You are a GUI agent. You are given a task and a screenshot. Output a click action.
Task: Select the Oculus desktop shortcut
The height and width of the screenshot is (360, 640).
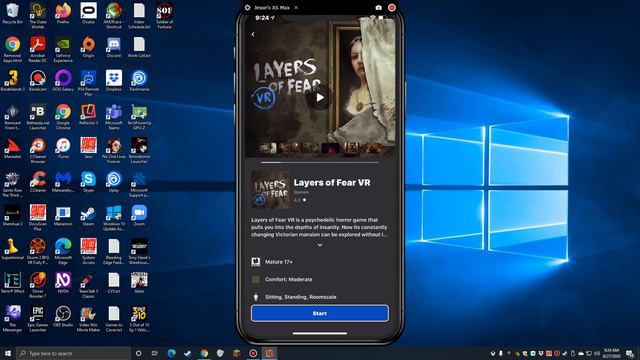[x=89, y=14]
